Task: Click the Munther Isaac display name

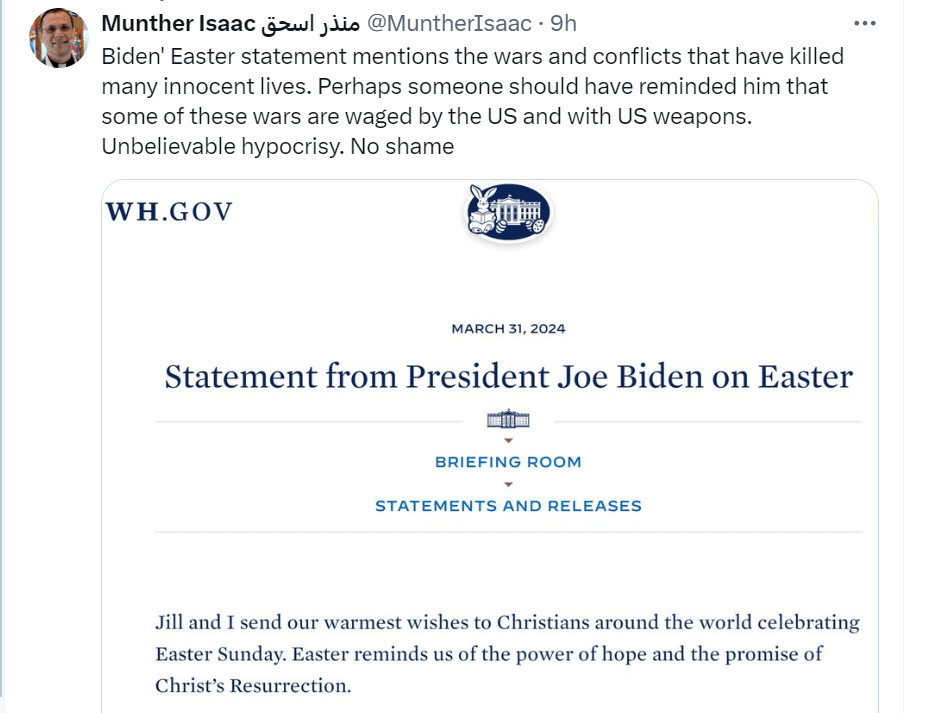Action: click(179, 24)
